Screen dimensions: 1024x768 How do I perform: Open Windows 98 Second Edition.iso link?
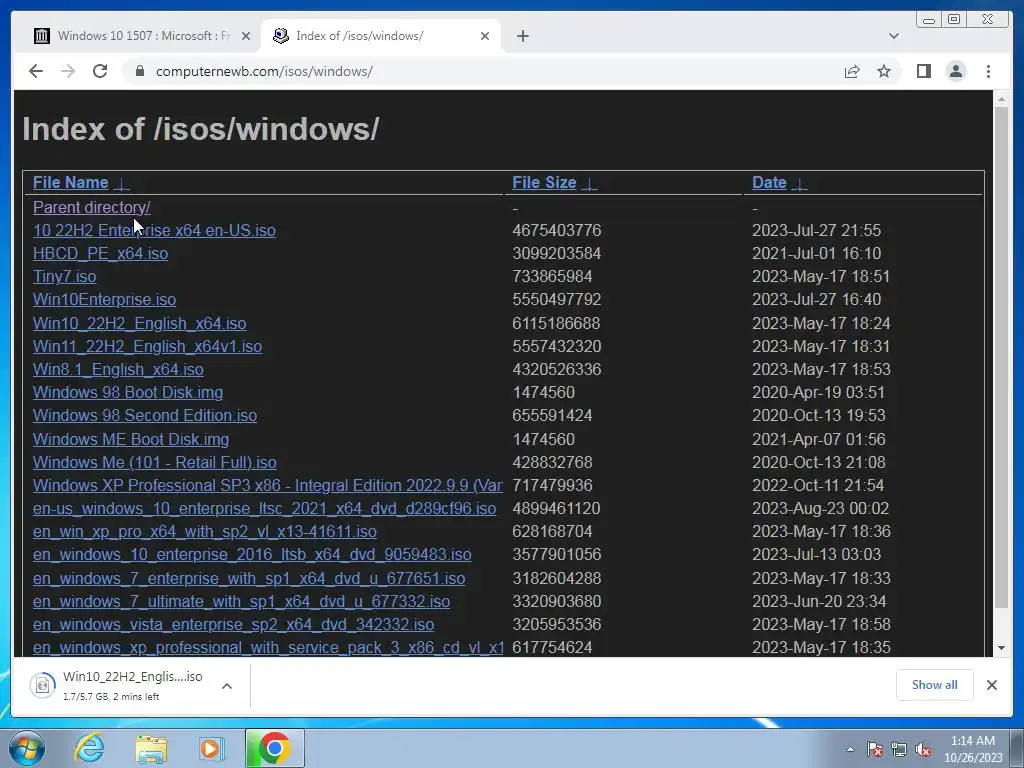145,415
